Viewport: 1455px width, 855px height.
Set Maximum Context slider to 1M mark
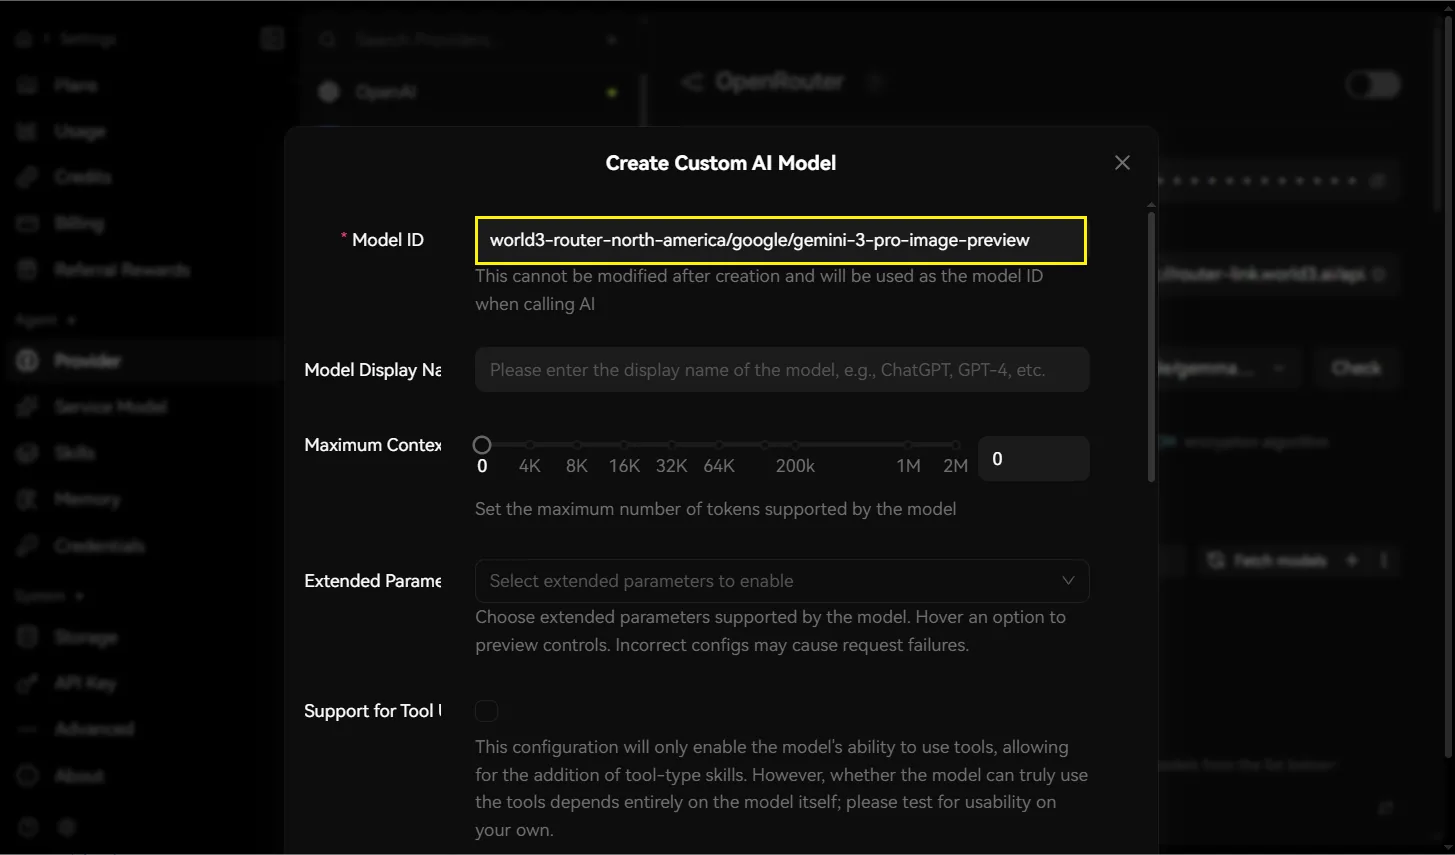(908, 445)
